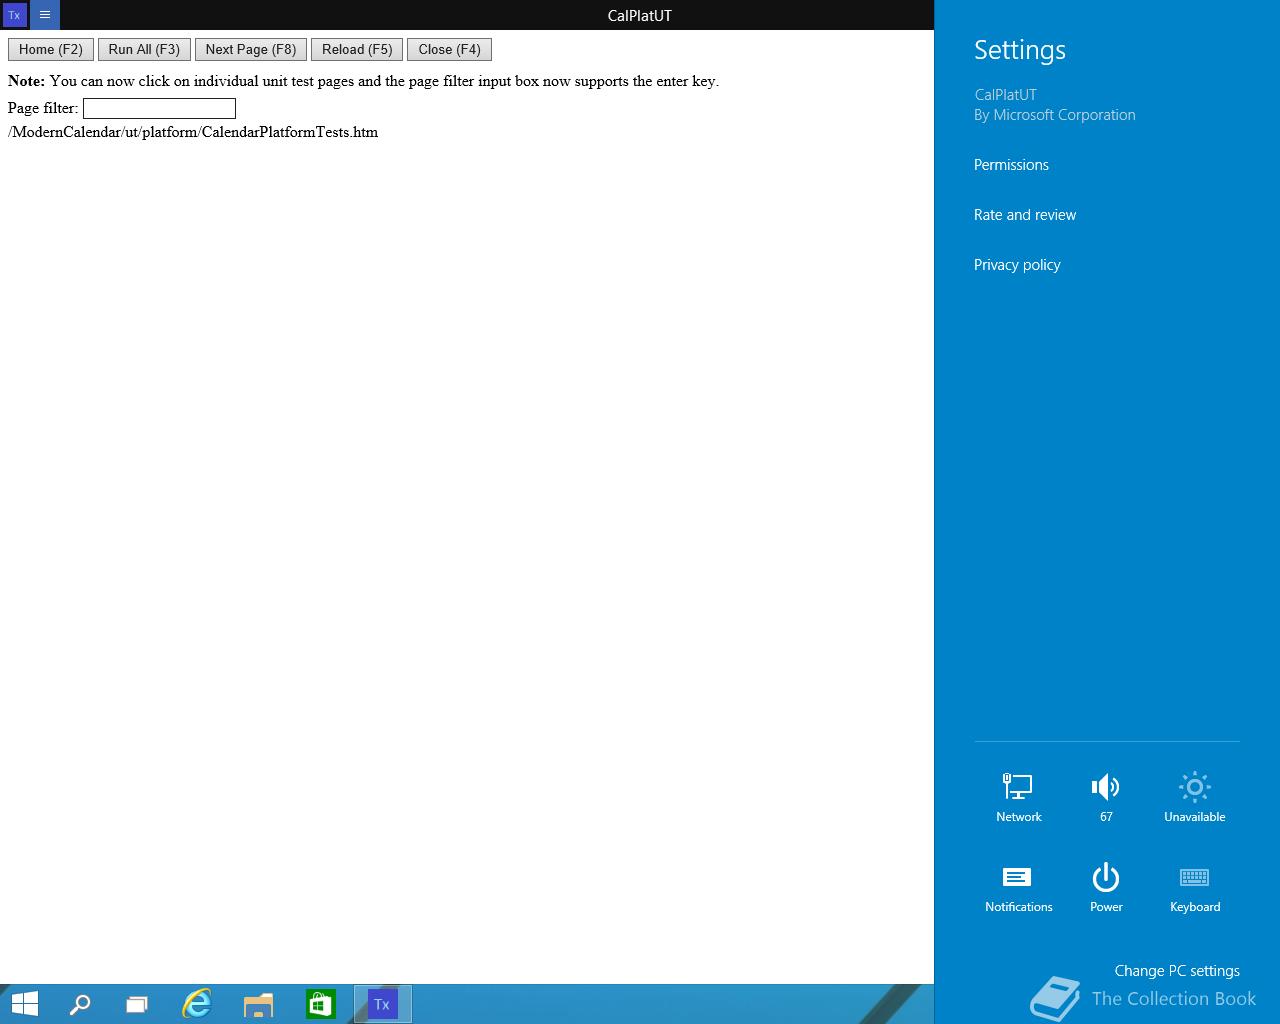Open the hamburger menu in title bar
Screen dimensions: 1280x1024
click(x=45, y=15)
